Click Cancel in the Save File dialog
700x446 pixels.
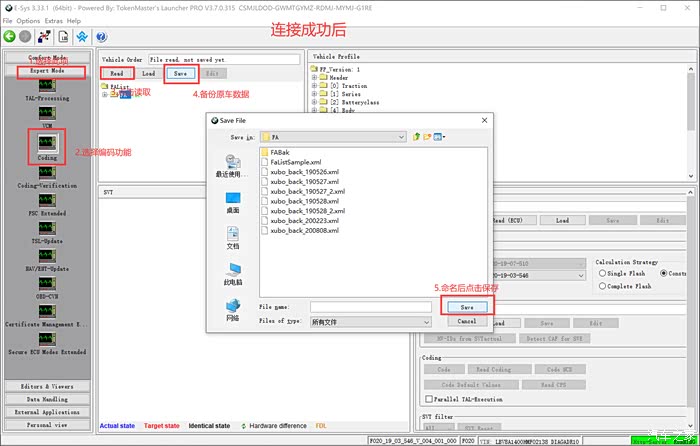point(466,322)
